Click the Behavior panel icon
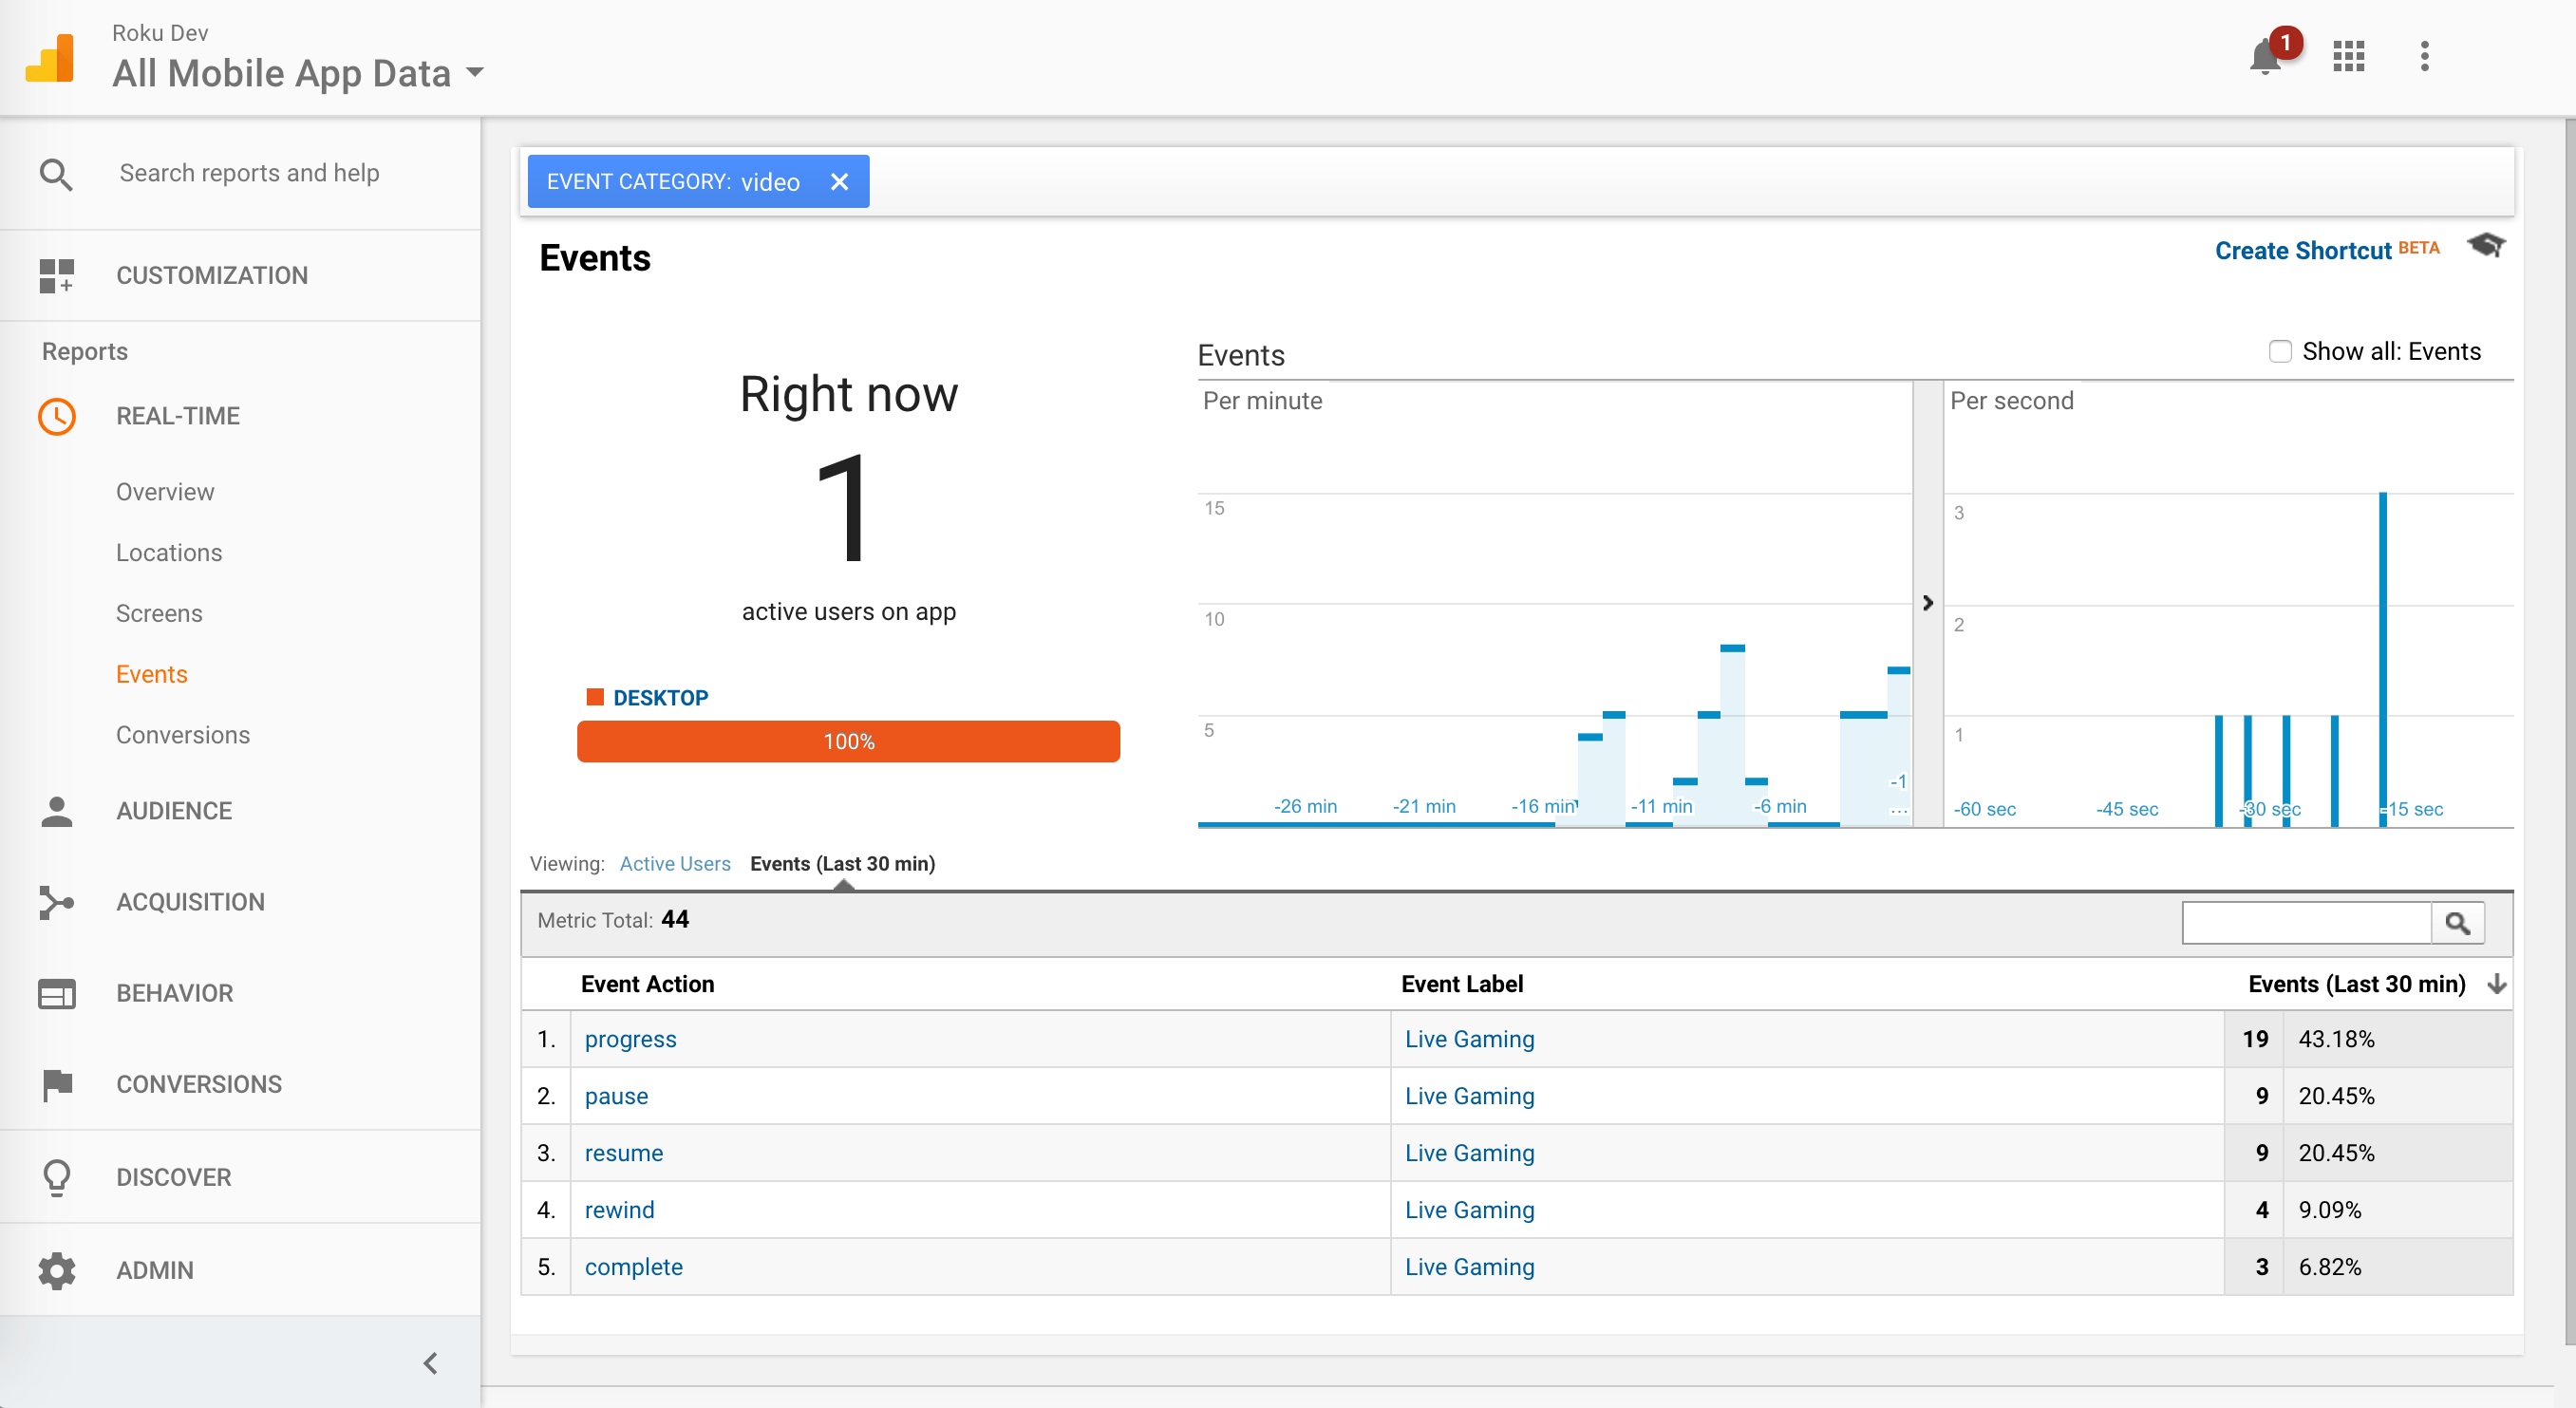 [57, 993]
